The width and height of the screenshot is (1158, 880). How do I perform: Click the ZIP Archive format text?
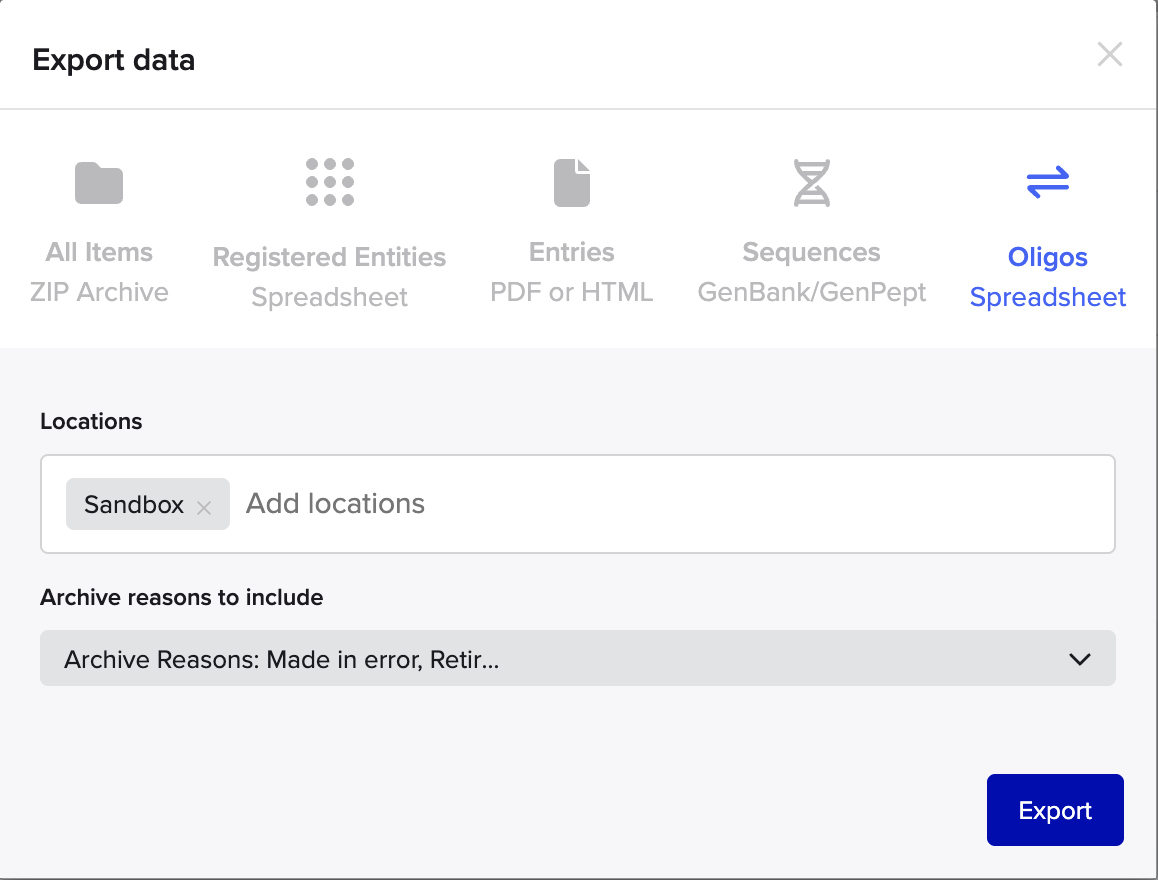(99, 292)
